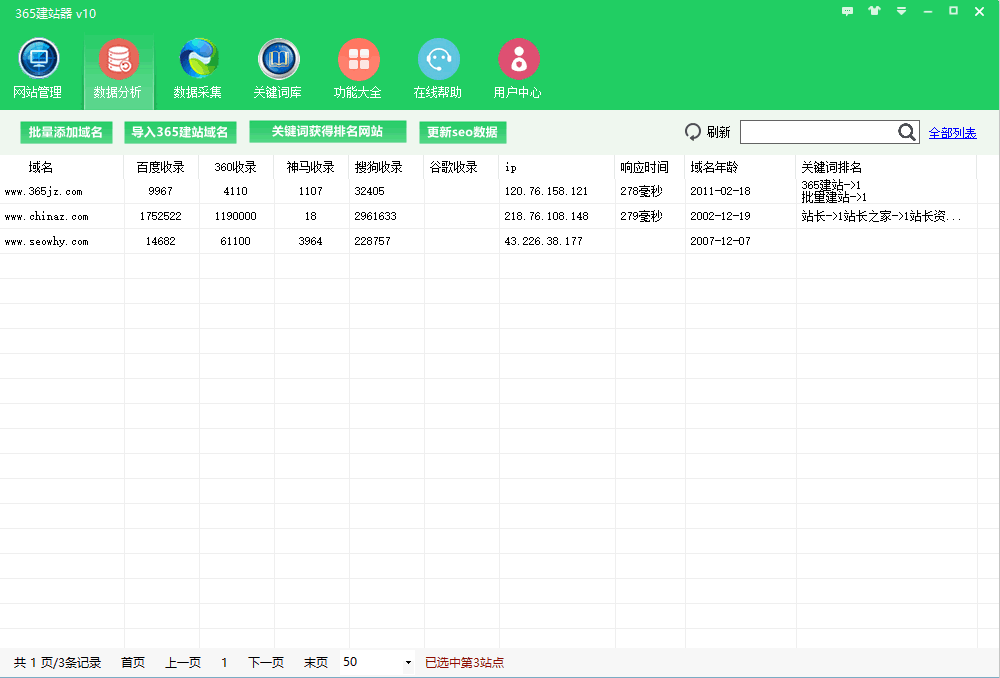Go to 首页 first page
The image size is (1000, 678).
[x=133, y=663]
